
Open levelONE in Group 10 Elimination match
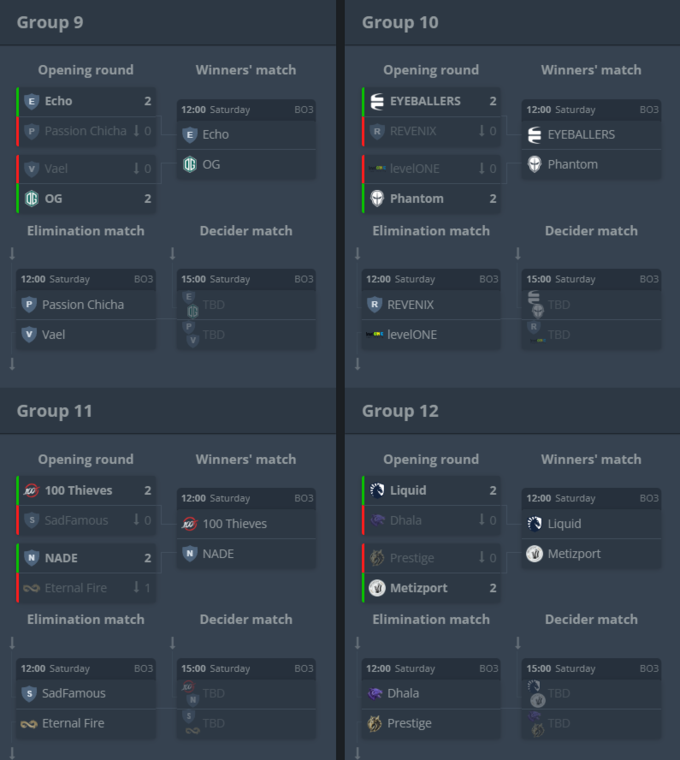click(x=431, y=335)
